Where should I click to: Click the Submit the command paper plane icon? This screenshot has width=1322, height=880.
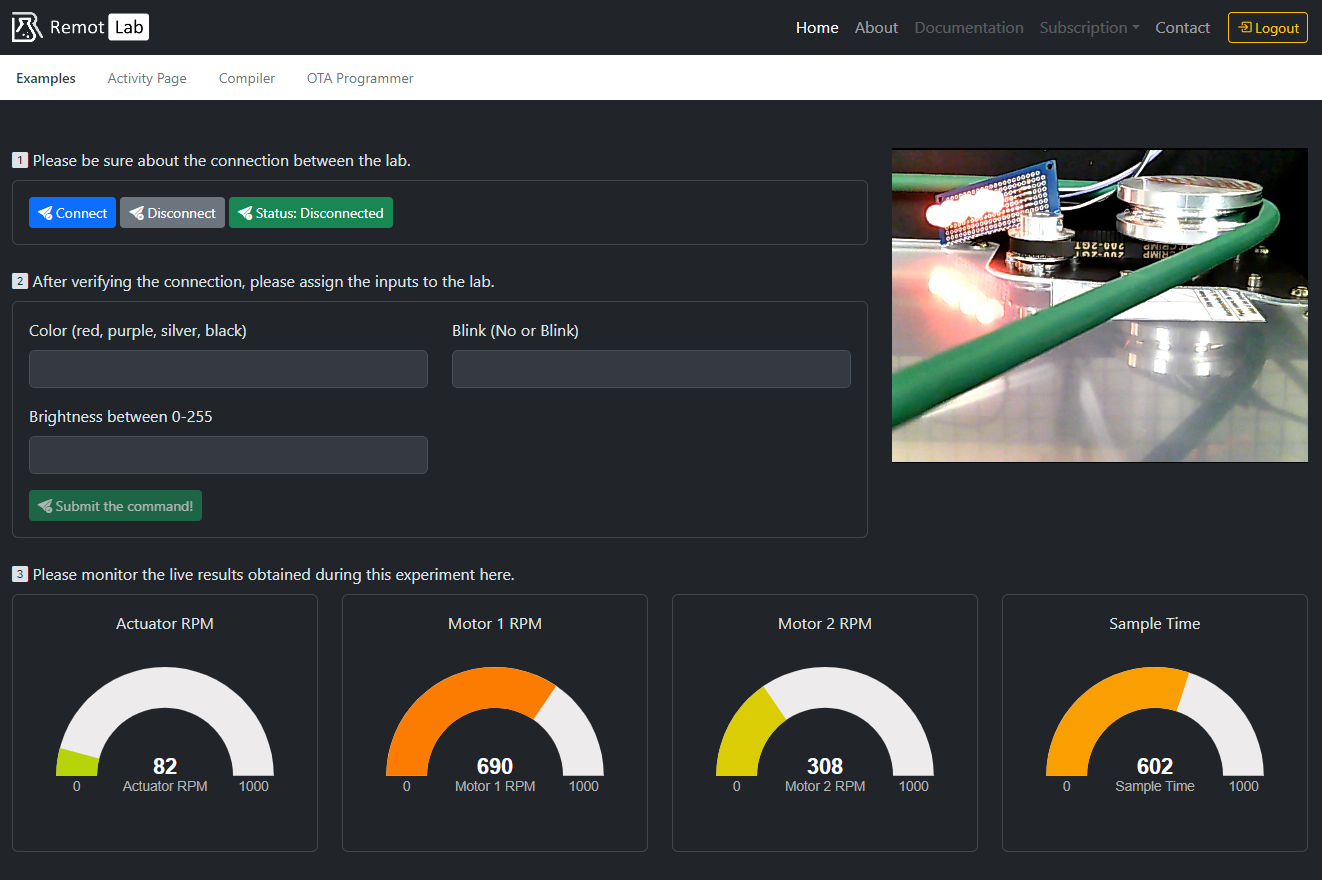point(45,506)
